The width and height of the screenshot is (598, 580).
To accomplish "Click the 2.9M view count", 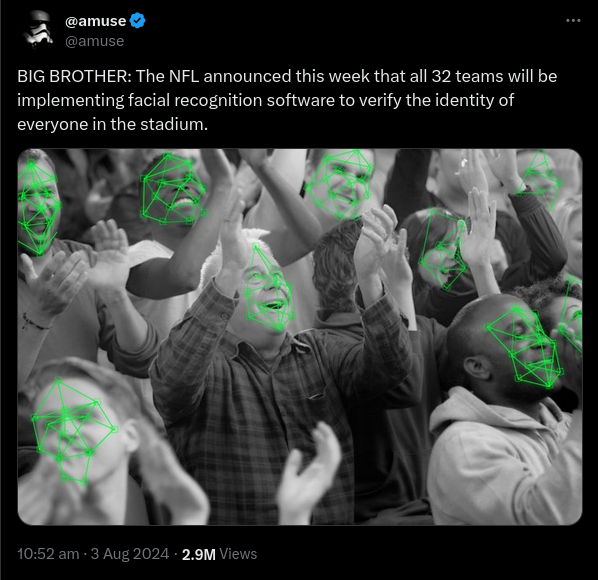I will coord(199,554).
